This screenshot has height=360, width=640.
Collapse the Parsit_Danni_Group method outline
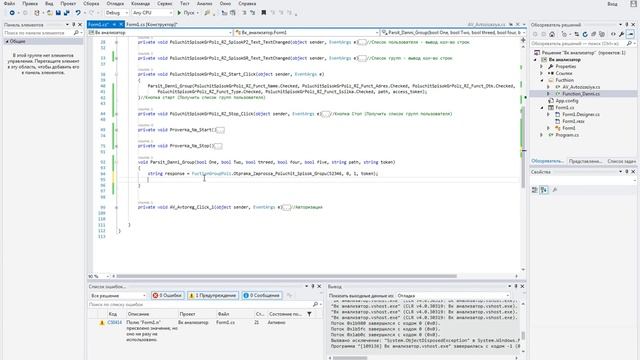116,162
